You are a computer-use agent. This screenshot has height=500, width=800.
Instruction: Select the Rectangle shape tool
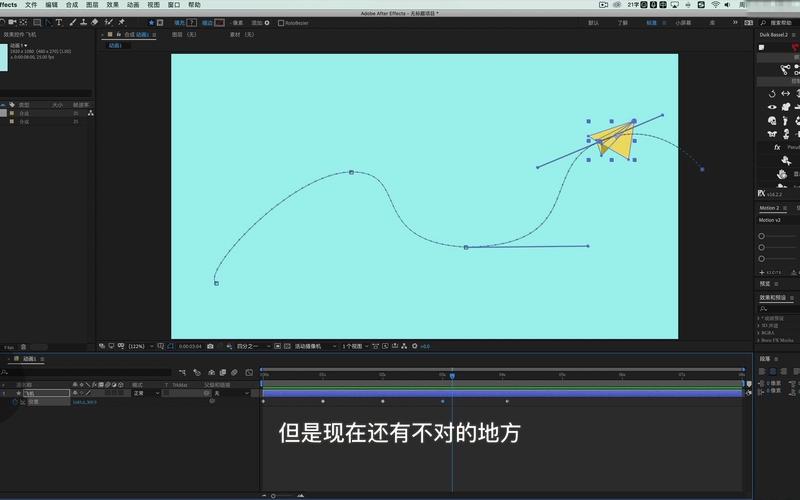37,22
